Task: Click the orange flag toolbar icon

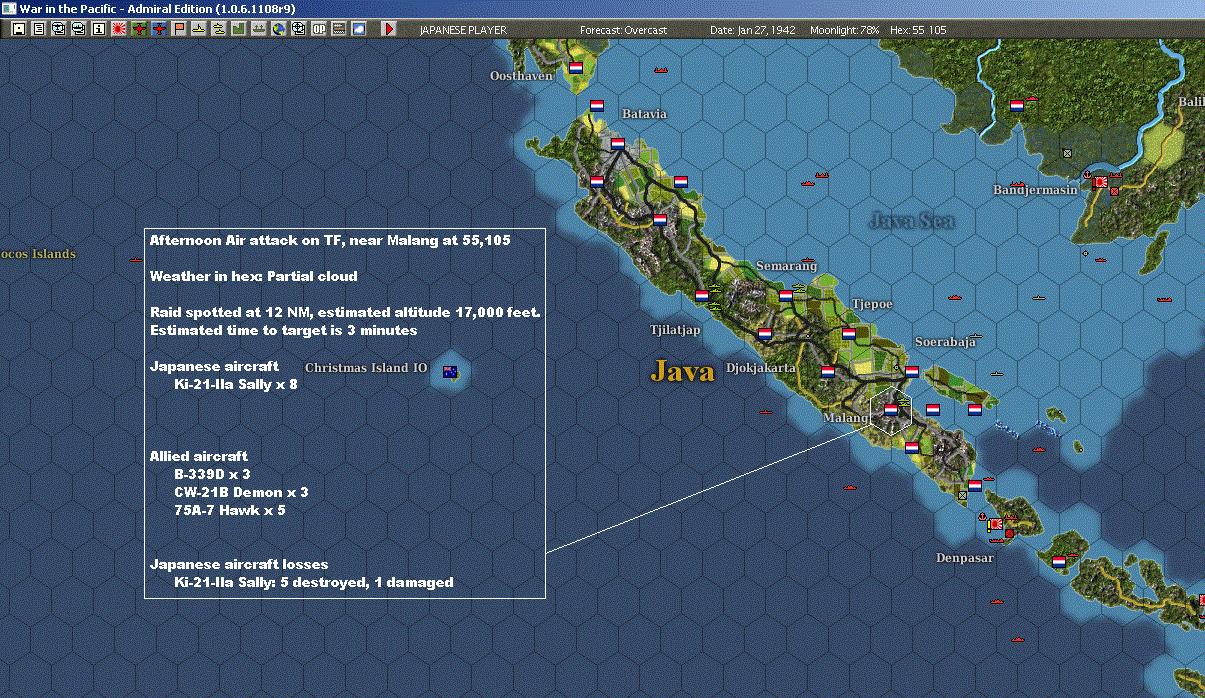Action: pos(179,29)
